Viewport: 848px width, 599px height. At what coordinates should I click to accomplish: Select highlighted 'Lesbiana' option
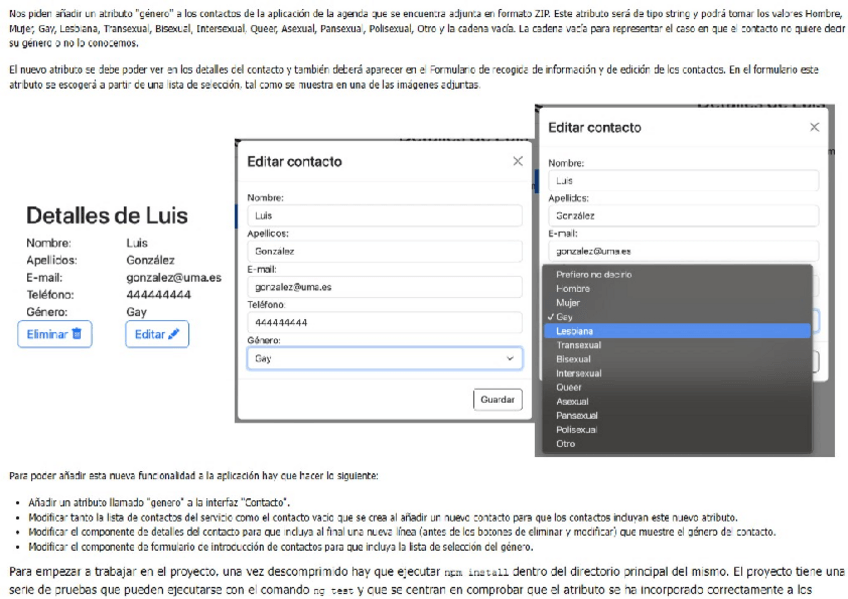pos(677,331)
